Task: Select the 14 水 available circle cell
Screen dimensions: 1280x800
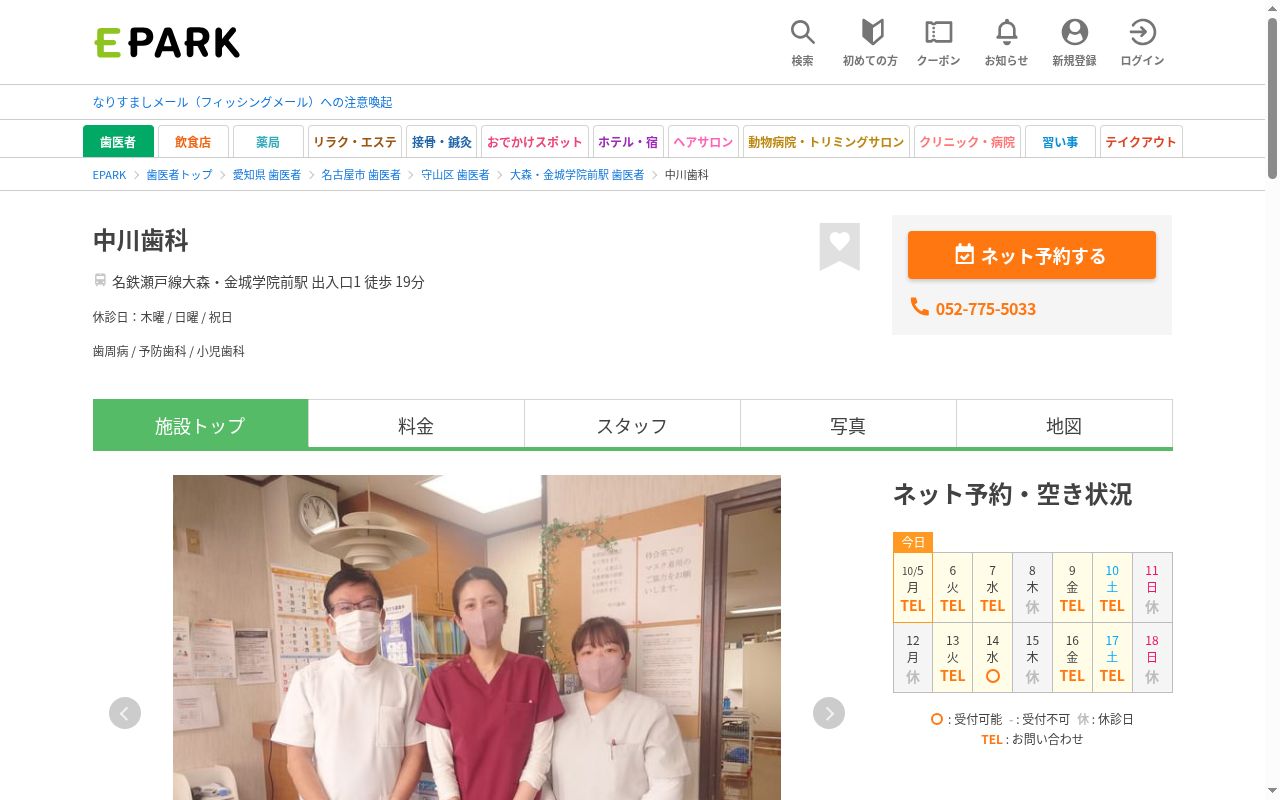Action: pos(993,658)
